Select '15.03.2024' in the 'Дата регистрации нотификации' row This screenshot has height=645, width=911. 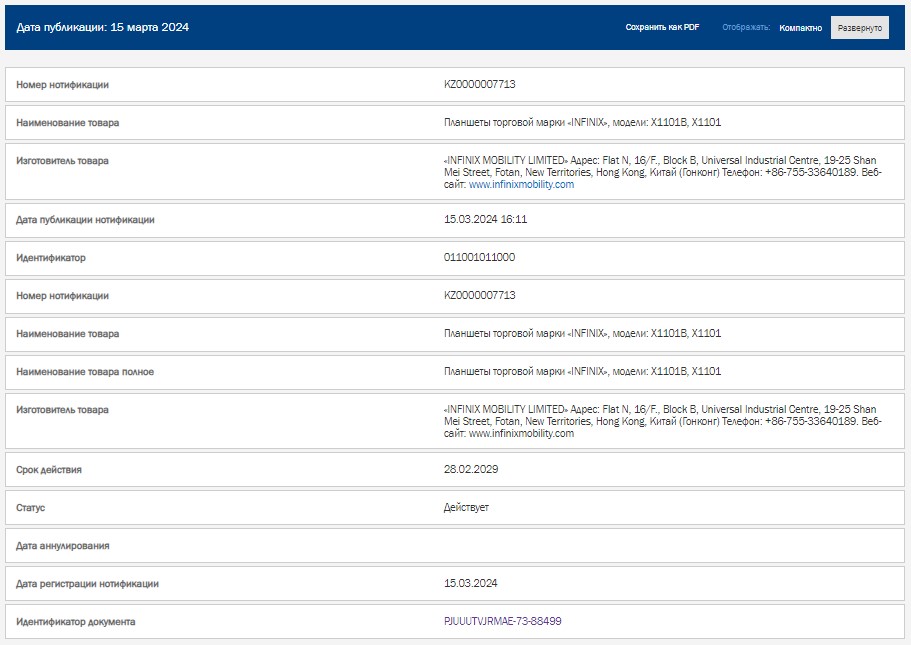[471, 583]
